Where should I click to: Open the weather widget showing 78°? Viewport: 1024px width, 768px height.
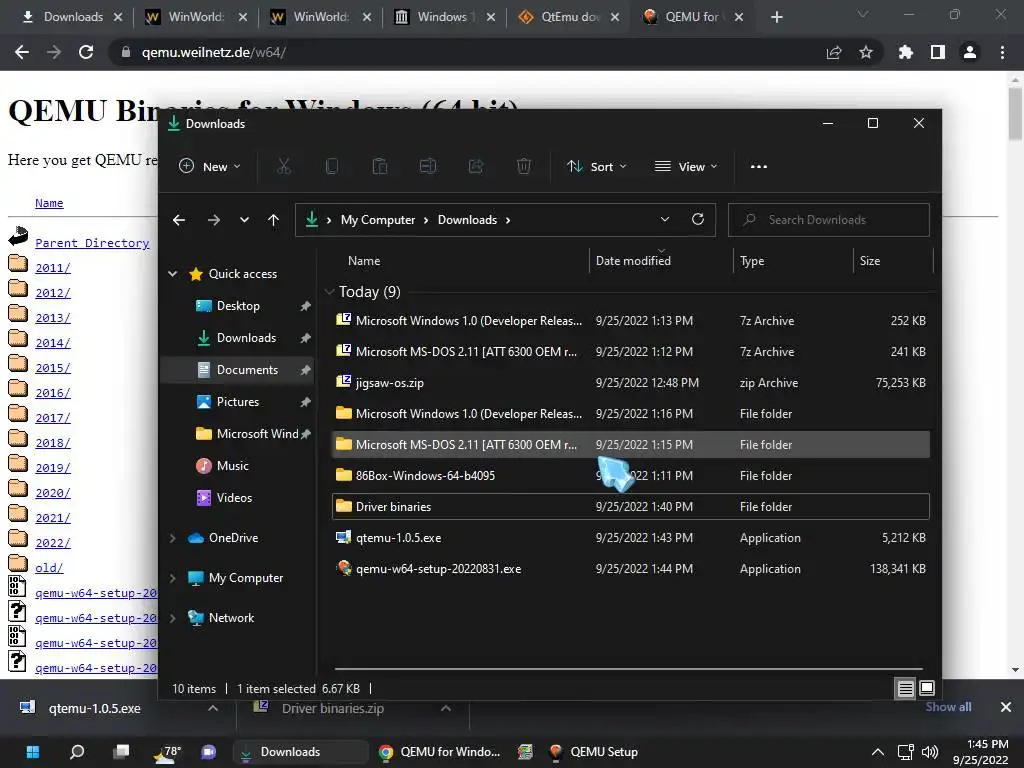[166, 752]
